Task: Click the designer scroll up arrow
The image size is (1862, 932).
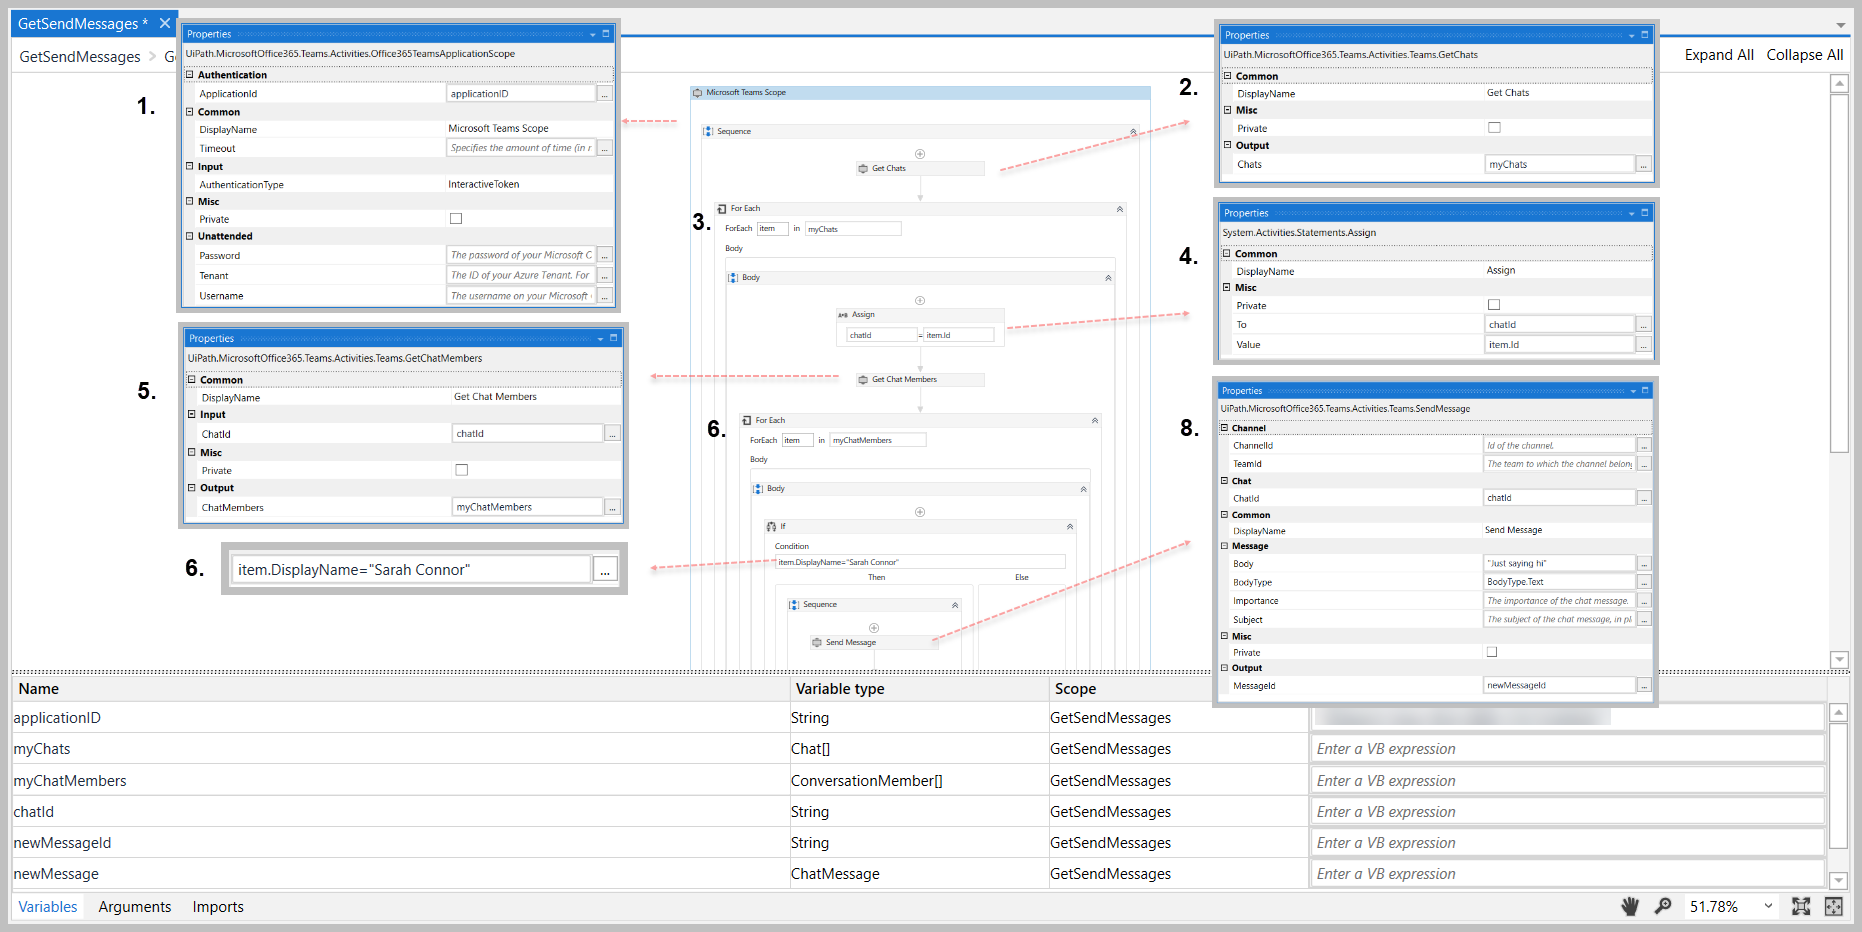Action: (1839, 84)
